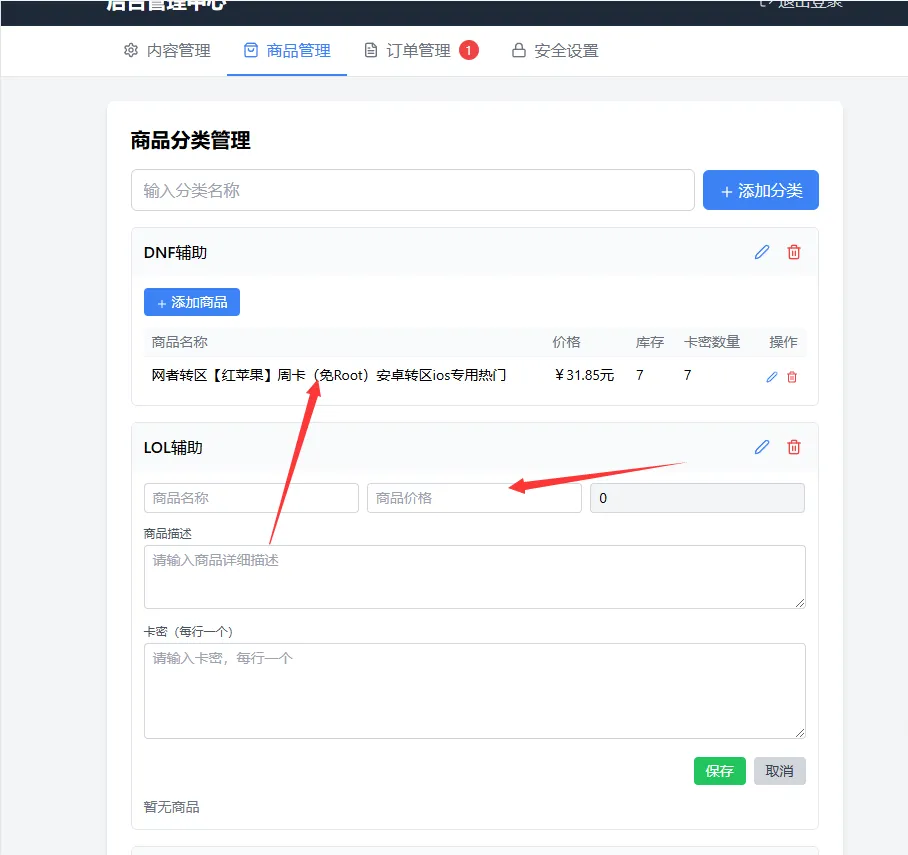The width and height of the screenshot is (908, 855).
Task: Click the lock icon beside 安全设置
Action: (x=517, y=51)
